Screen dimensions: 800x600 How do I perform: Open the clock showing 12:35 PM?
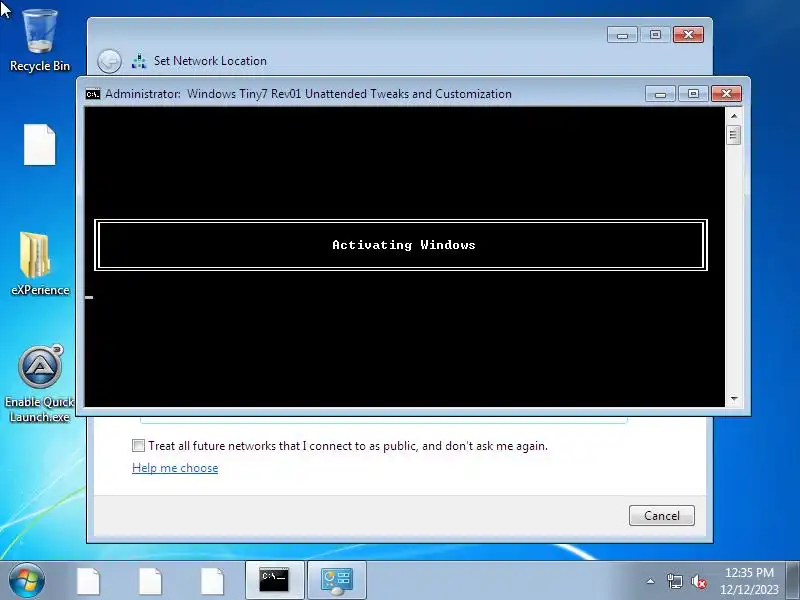(749, 581)
